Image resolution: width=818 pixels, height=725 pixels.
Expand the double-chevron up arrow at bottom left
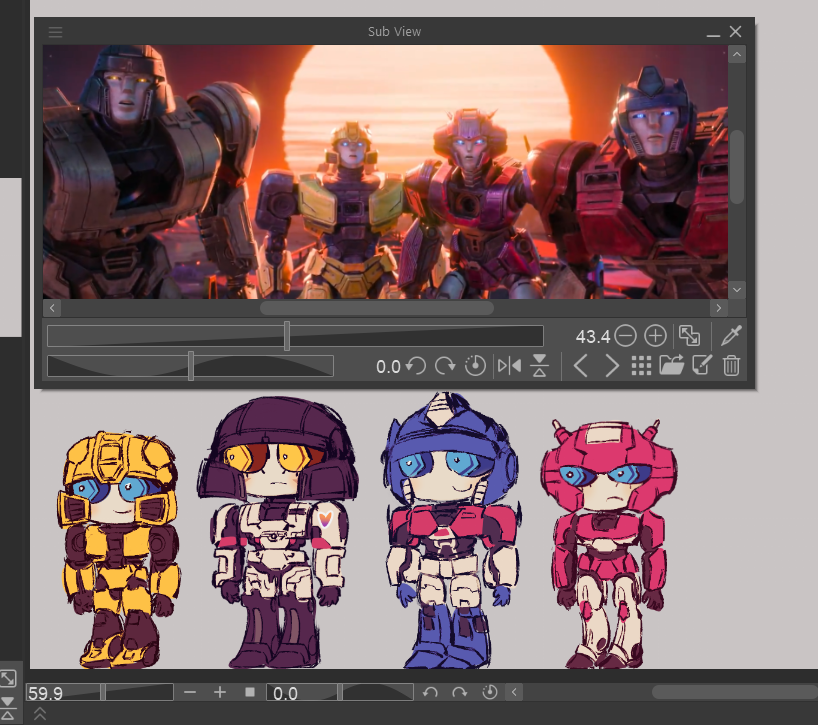(x=40, y=713)
